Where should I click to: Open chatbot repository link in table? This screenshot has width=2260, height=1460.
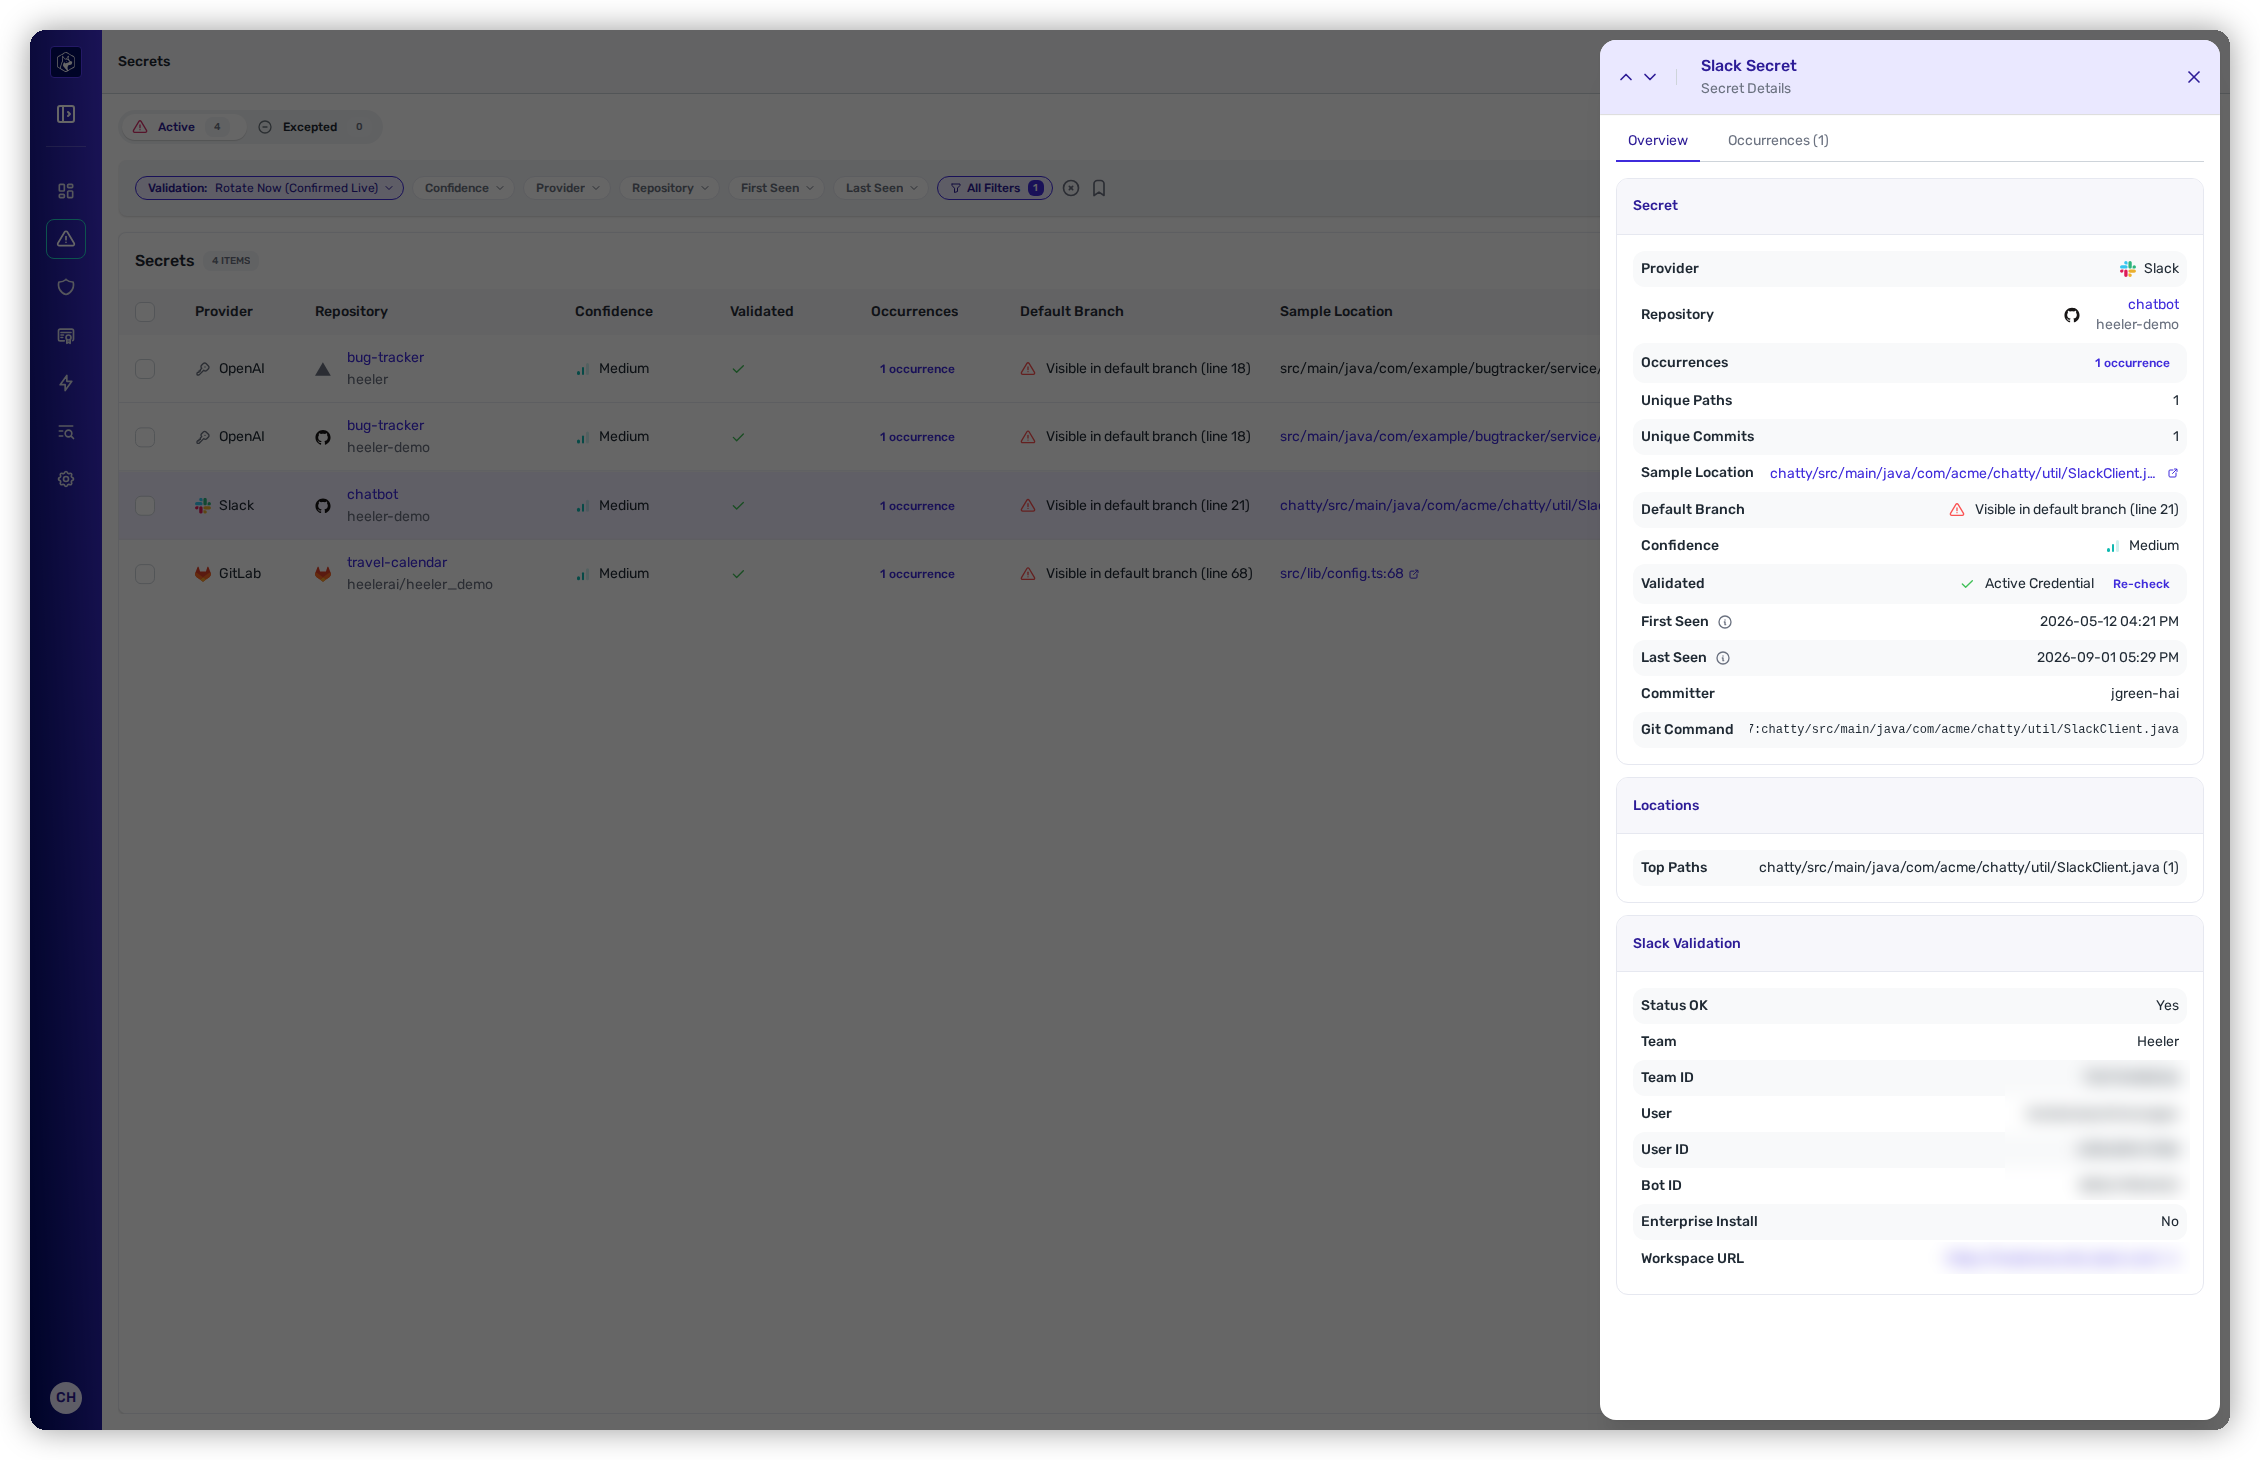pyautogui.click(x=372, y=495)
